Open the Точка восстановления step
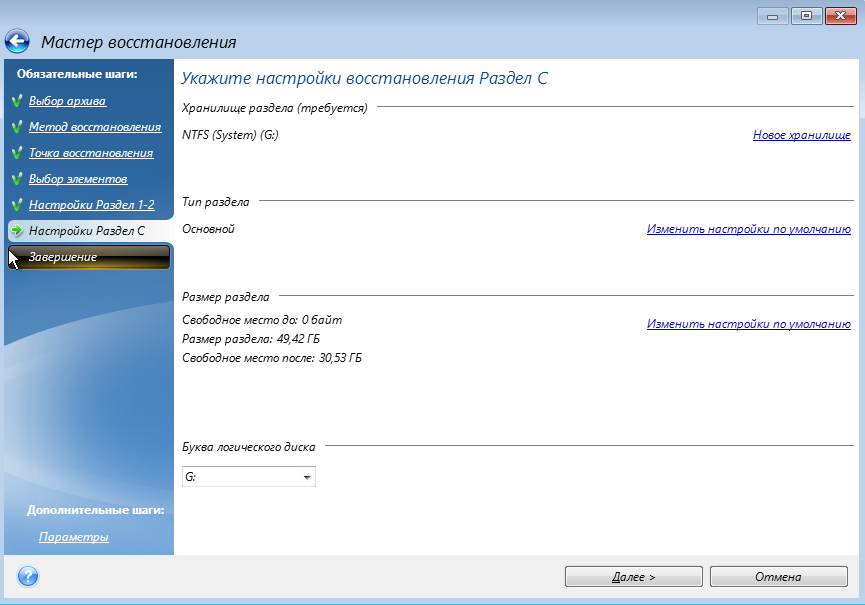 pyautogui.click(x=91, y=153)
